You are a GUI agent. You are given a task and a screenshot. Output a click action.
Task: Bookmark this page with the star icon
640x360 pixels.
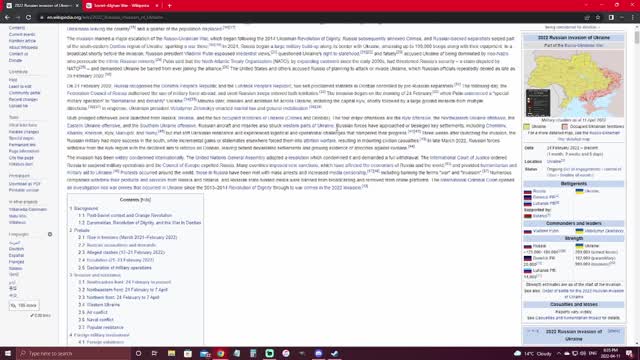[x=598, y=18]
